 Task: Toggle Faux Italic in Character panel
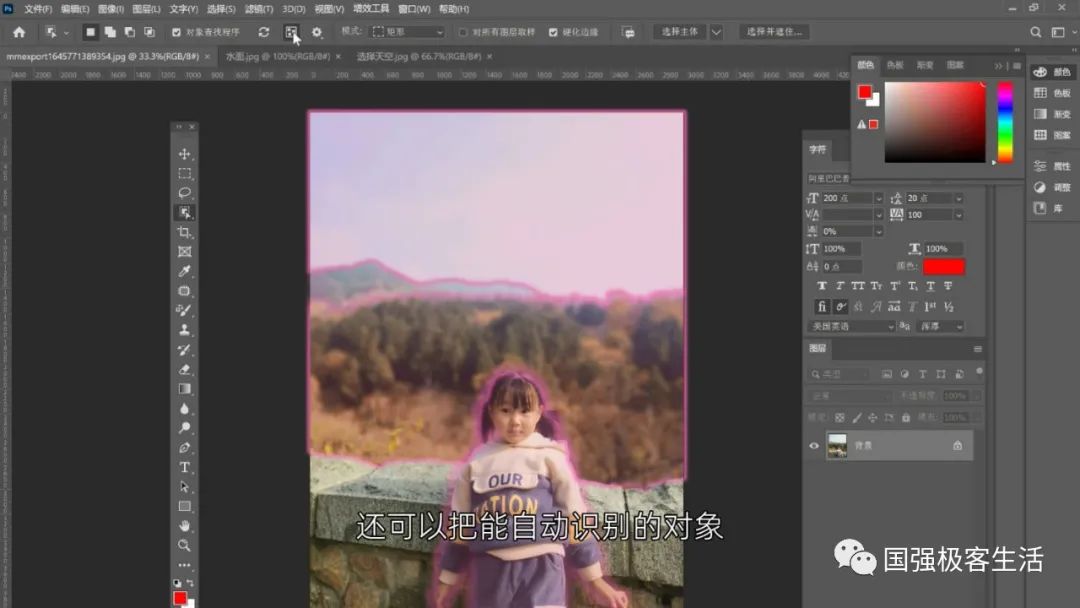point(840,286)
